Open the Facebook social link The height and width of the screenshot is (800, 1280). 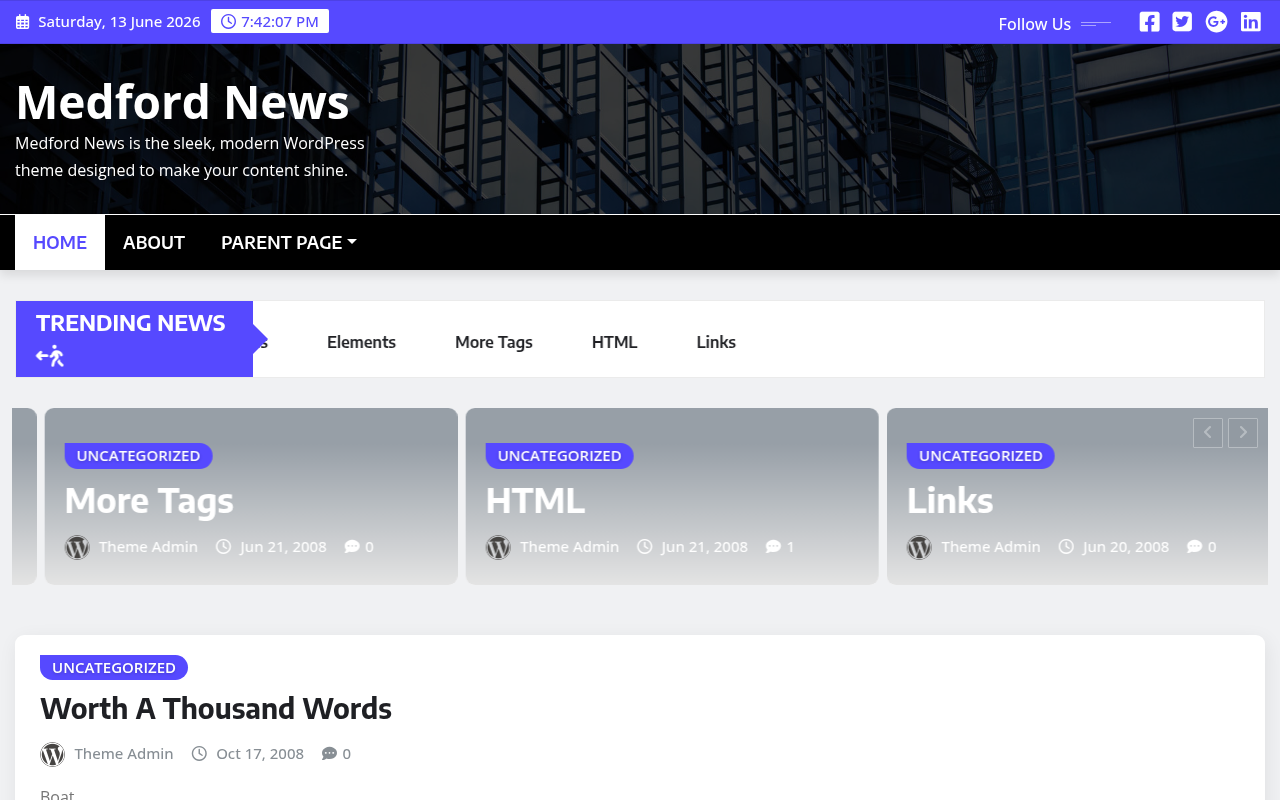1150,22
